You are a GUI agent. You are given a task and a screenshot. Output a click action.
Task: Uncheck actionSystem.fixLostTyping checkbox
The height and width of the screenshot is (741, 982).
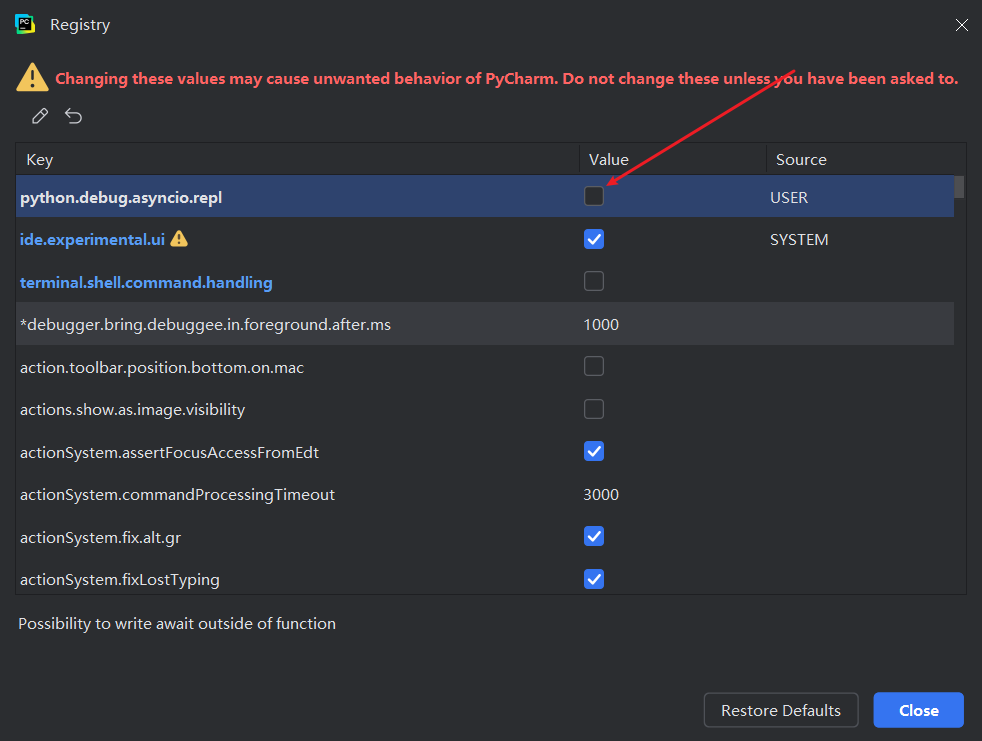[594, 579]
